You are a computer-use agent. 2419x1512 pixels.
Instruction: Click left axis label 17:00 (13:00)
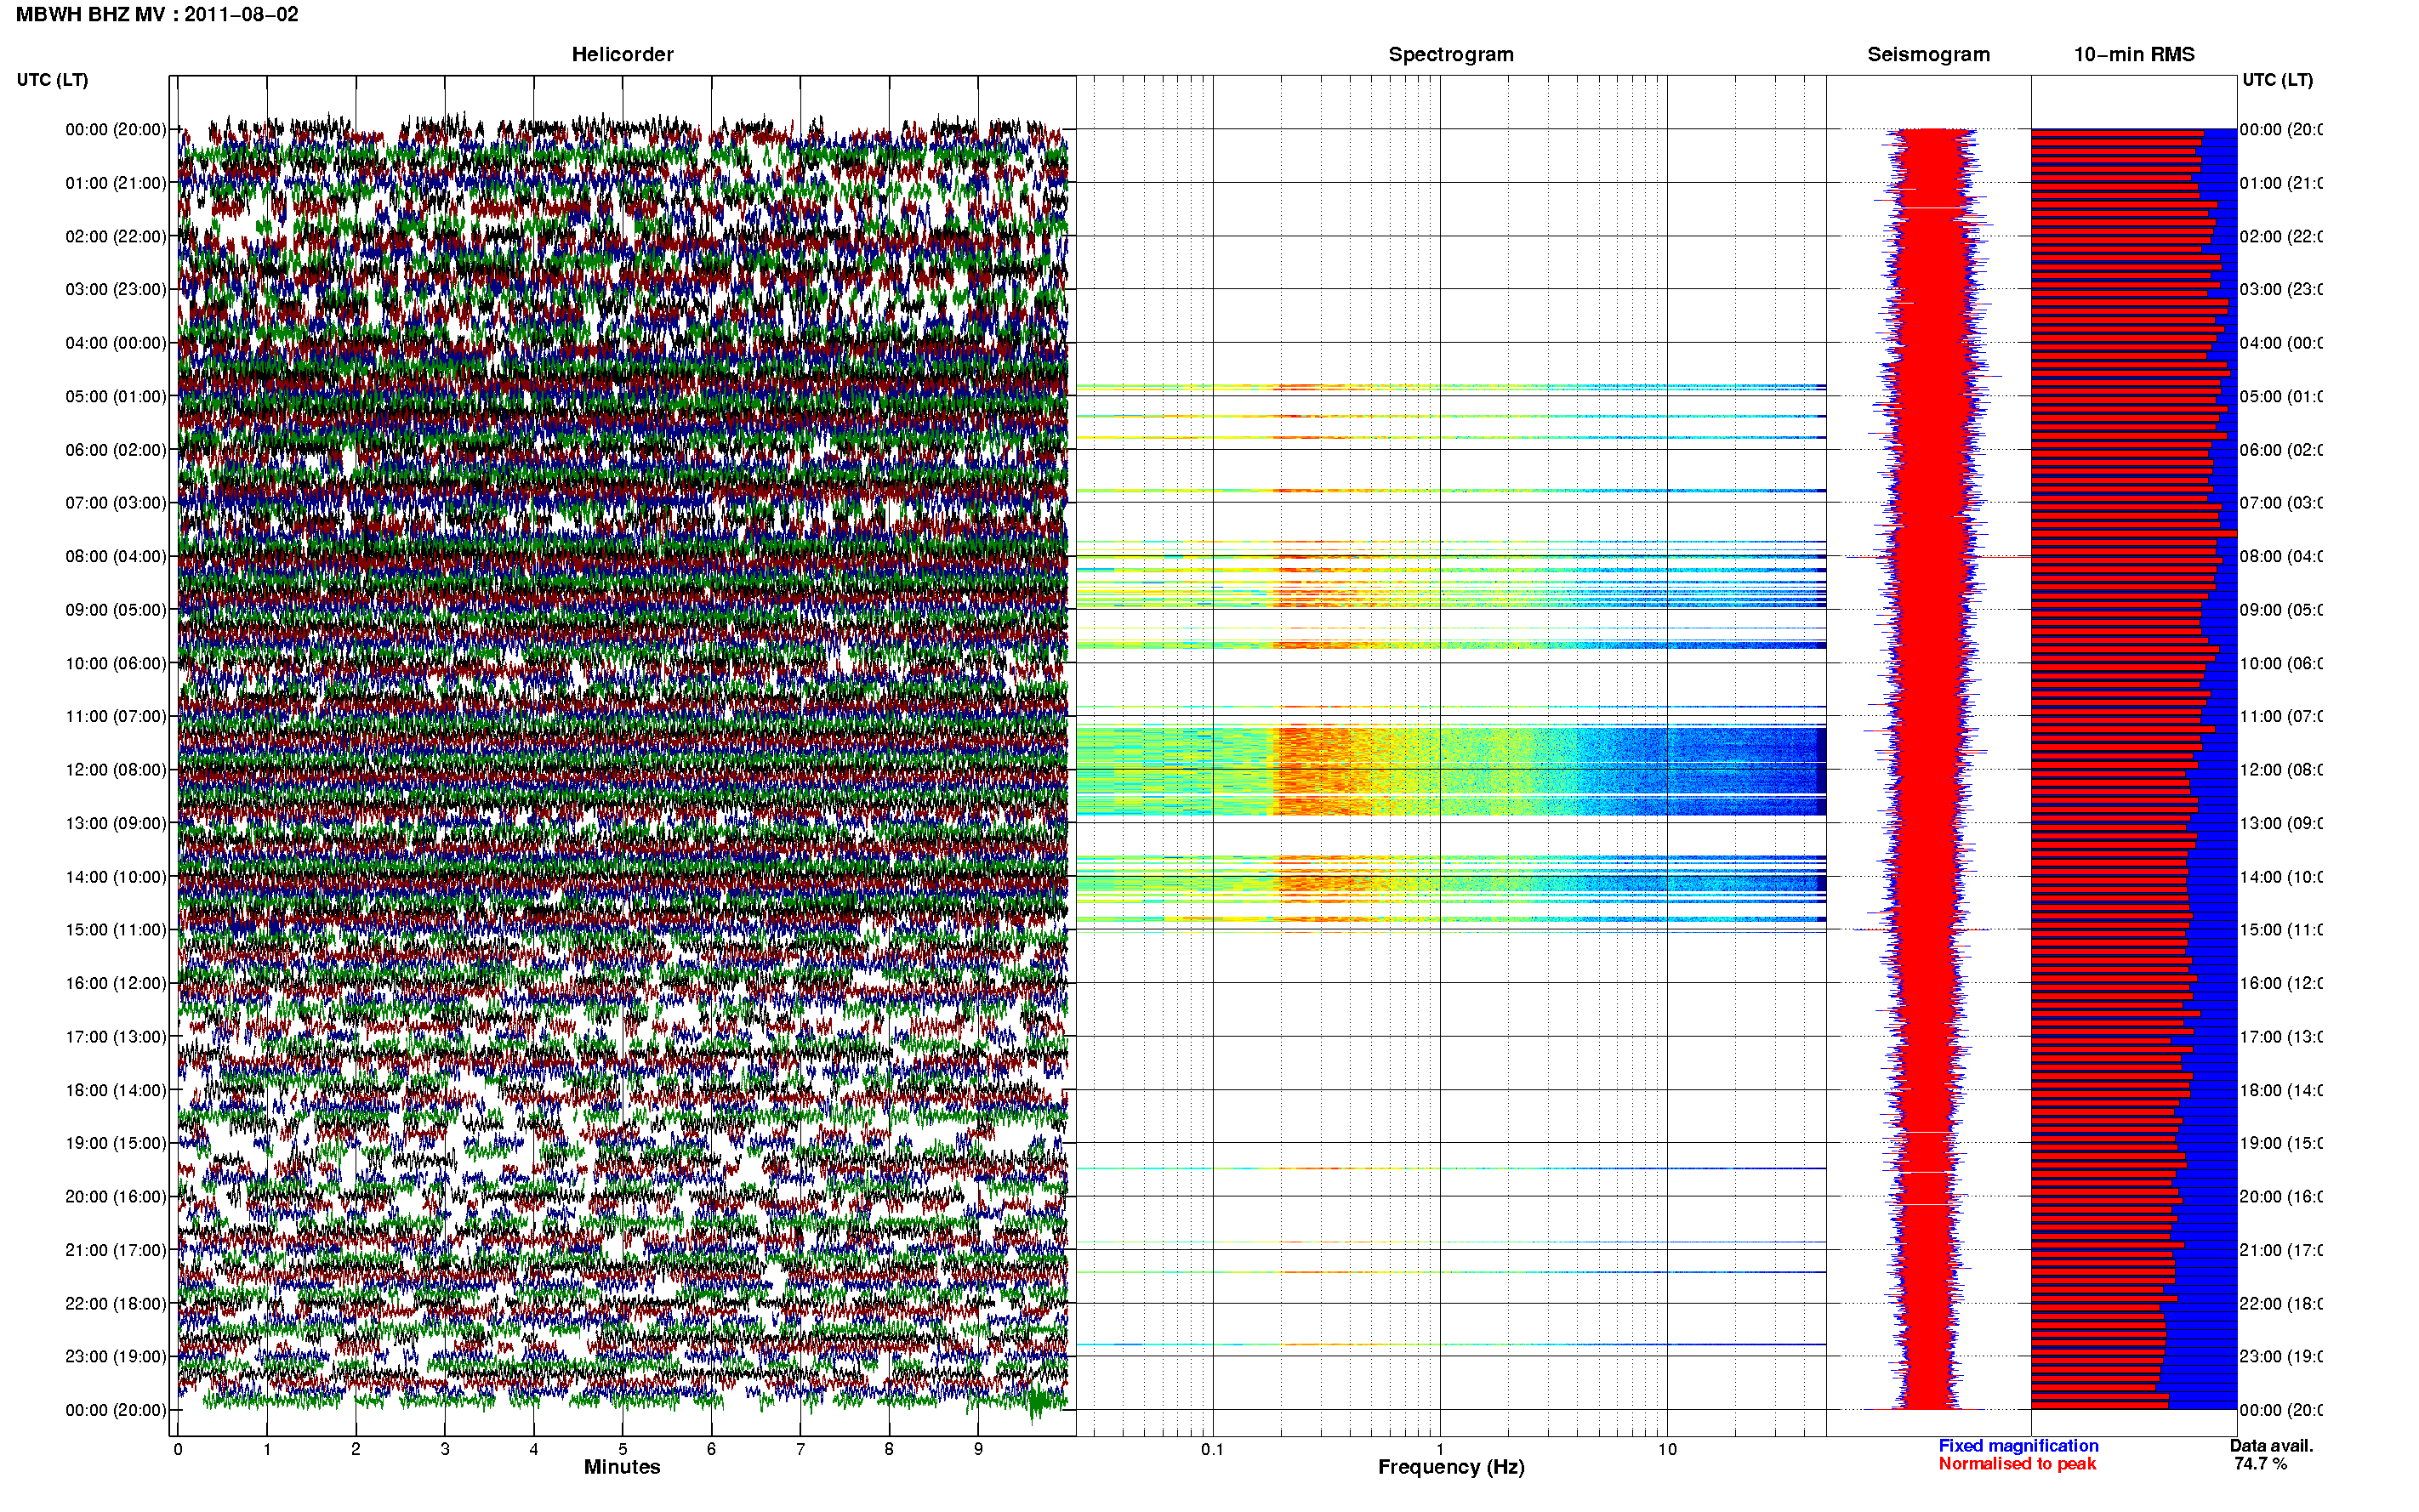click(x=116, y=1037)
